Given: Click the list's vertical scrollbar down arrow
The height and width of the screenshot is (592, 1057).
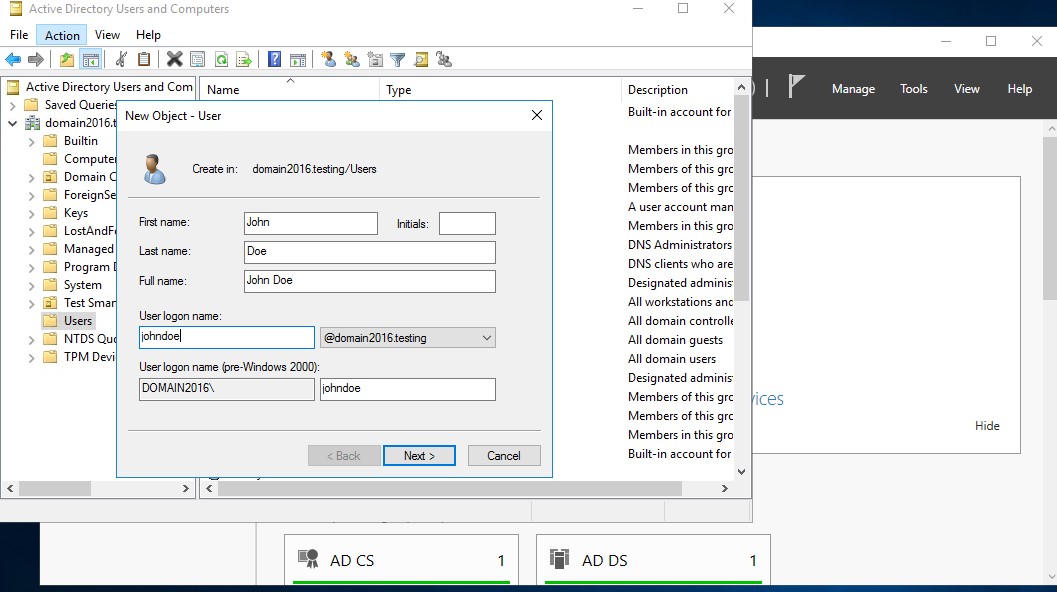Looking at the screenshot, I should pos(742,472).
